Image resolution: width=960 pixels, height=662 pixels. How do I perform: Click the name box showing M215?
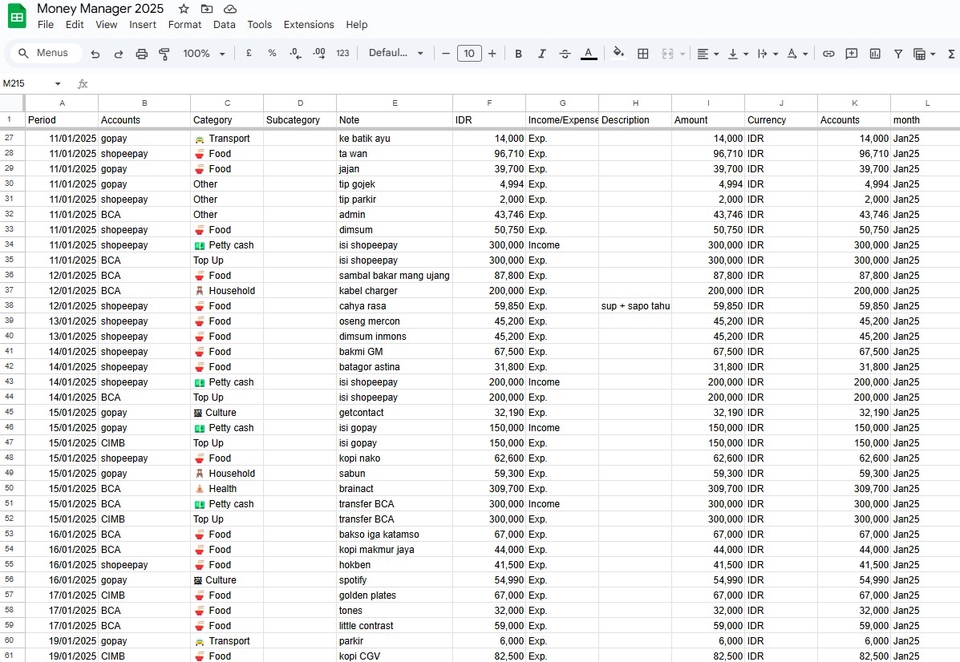pos(24,83)
